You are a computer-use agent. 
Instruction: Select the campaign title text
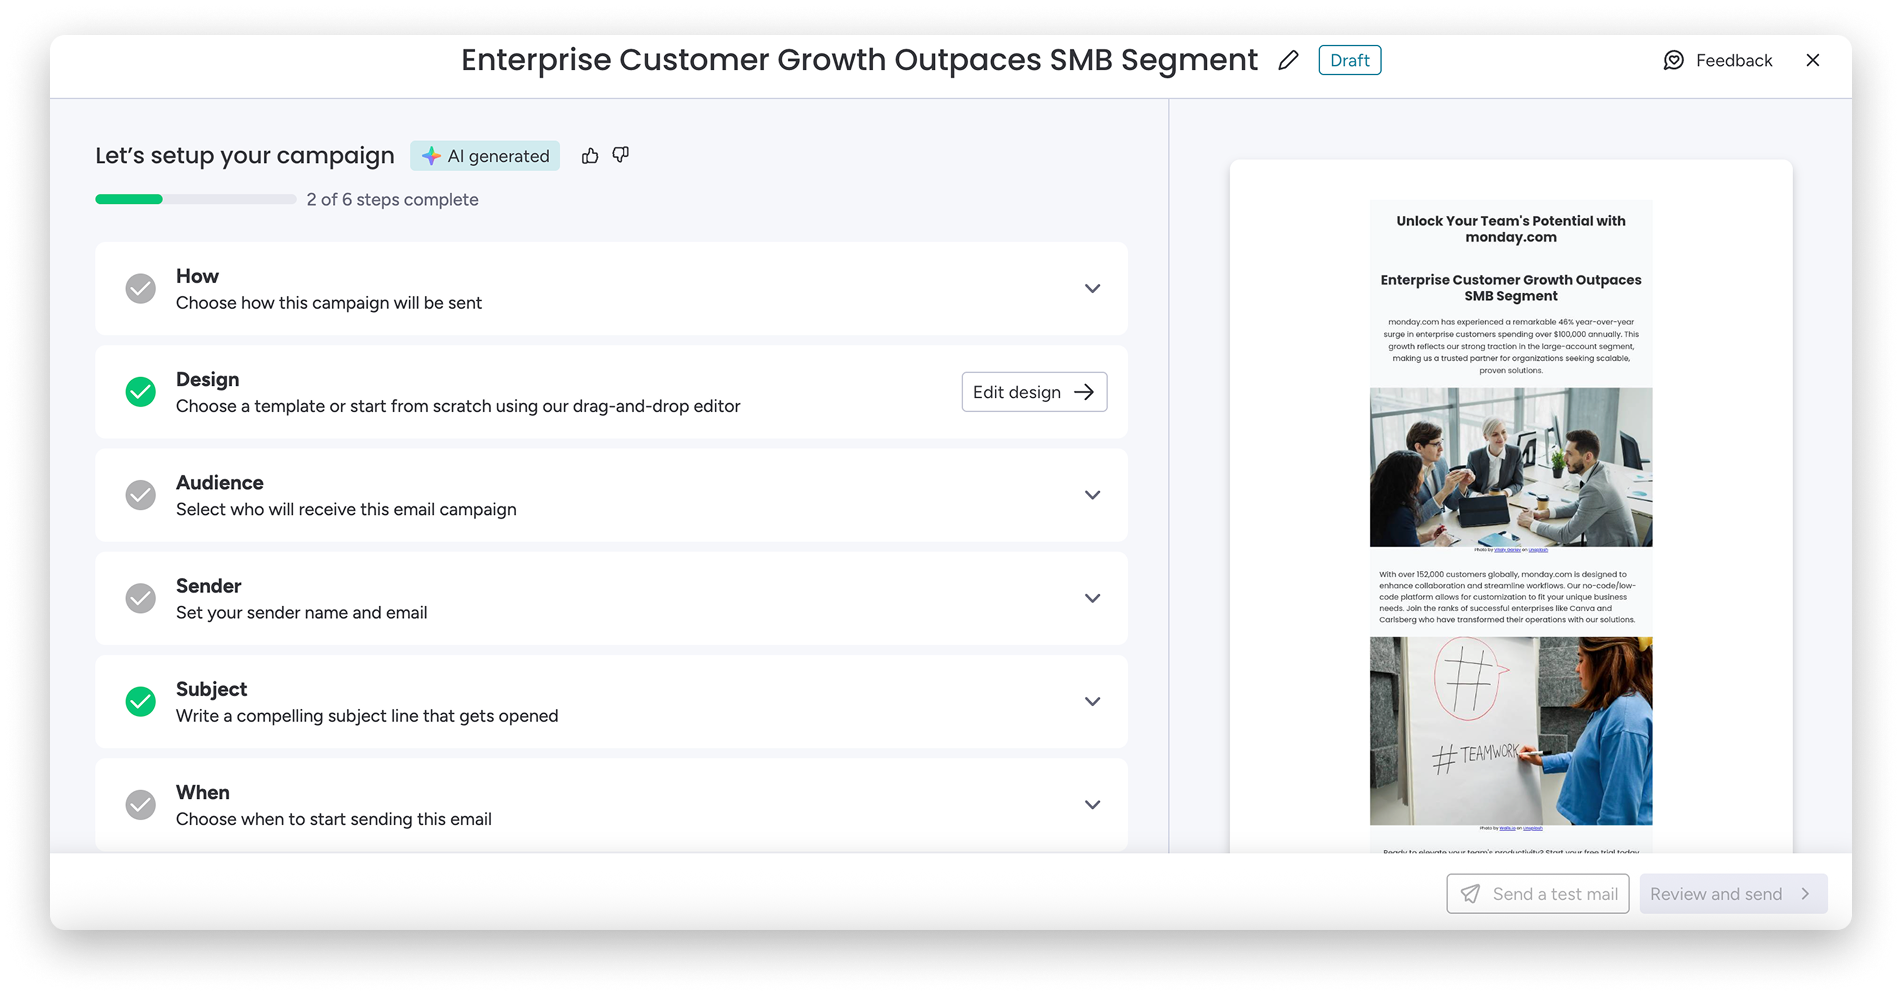click(859, 60)
